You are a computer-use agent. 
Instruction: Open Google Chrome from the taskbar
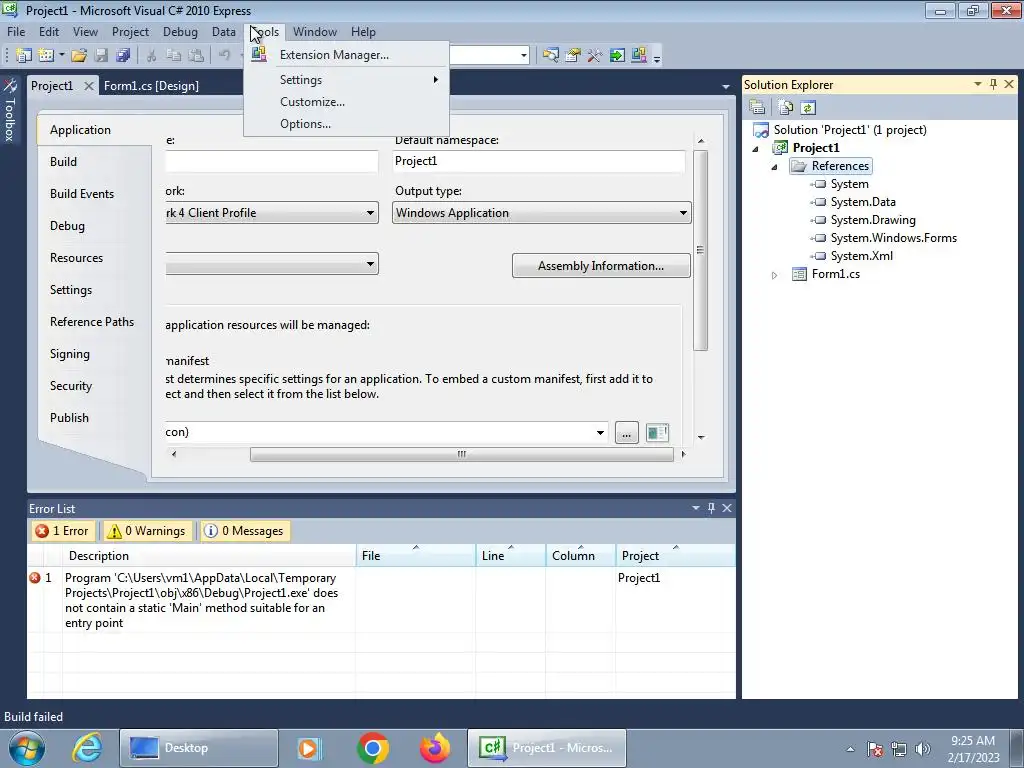tap(373, 748)
